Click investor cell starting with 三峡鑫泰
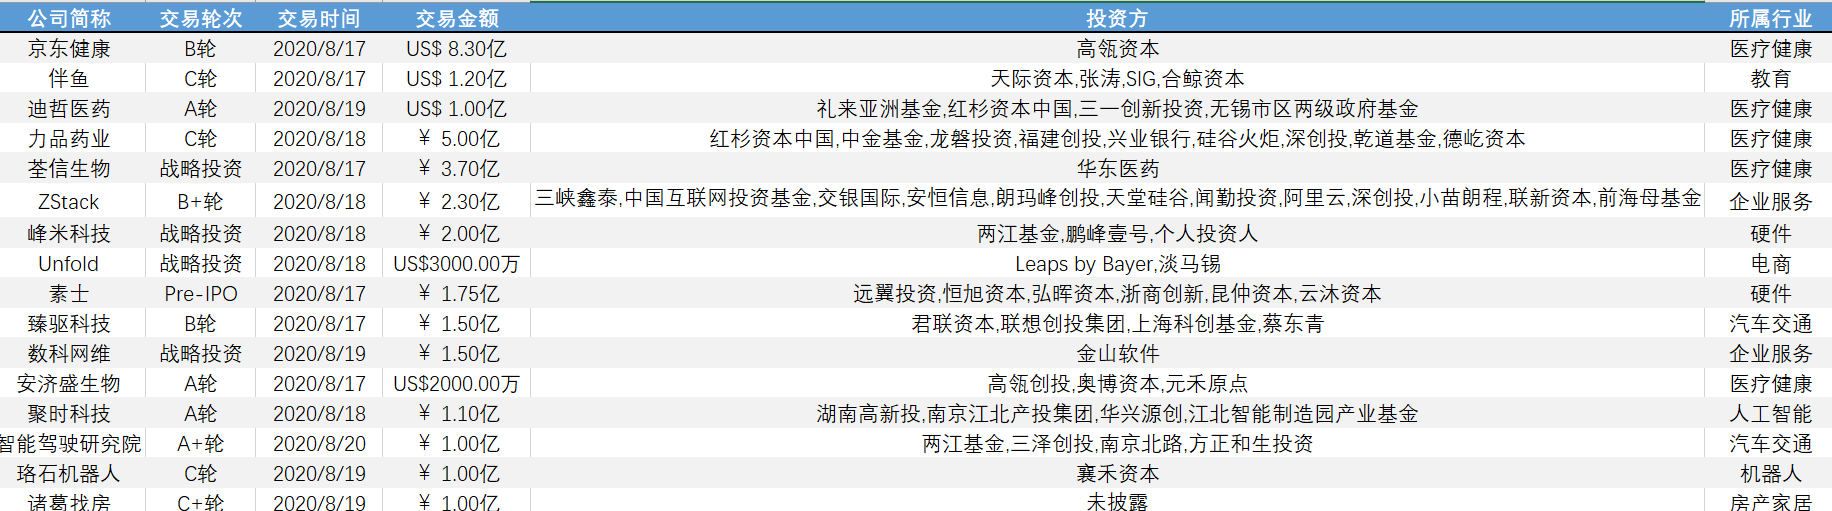The width and height of the screenshot is (1832, 511). (1117, 198)
